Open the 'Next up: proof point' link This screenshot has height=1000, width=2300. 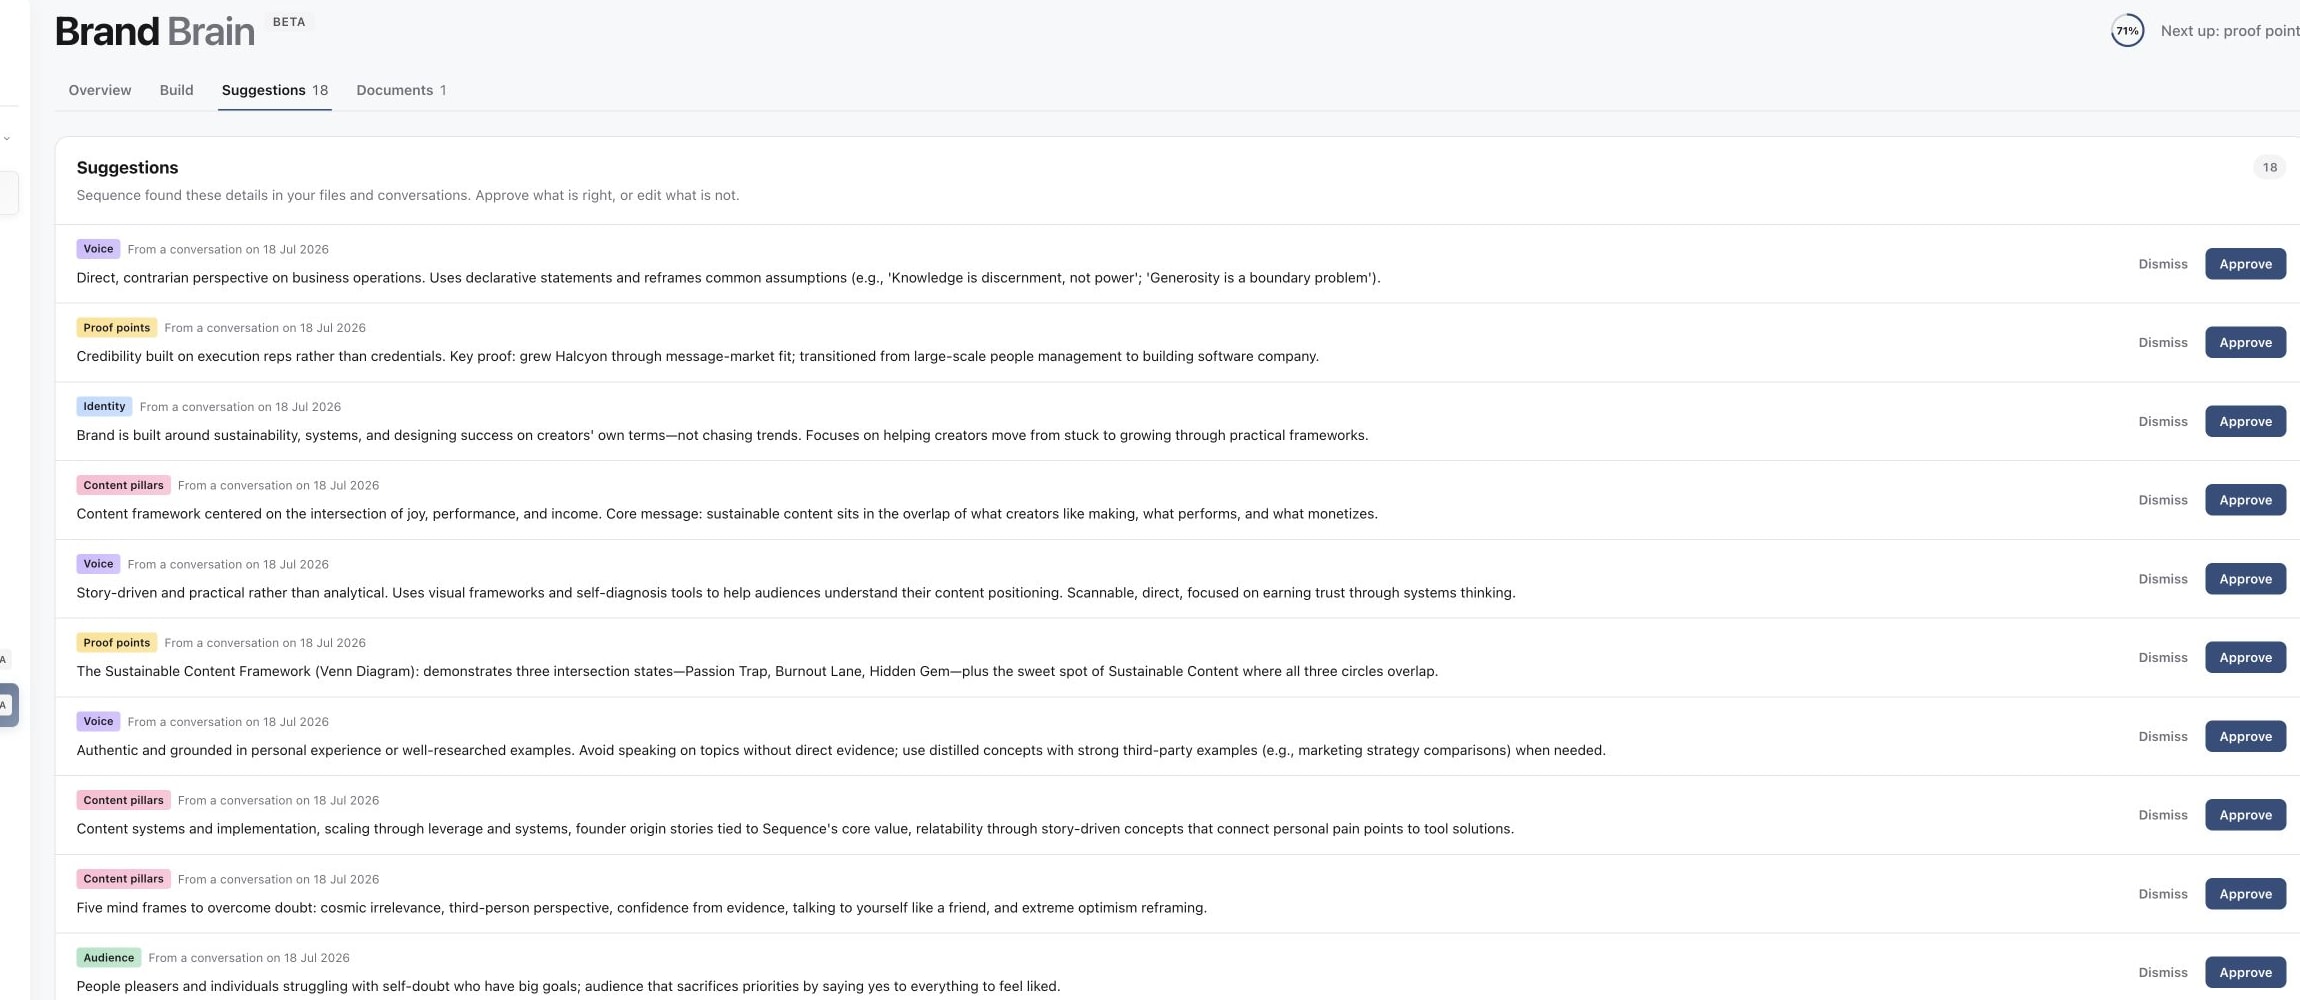[2230, 31]
